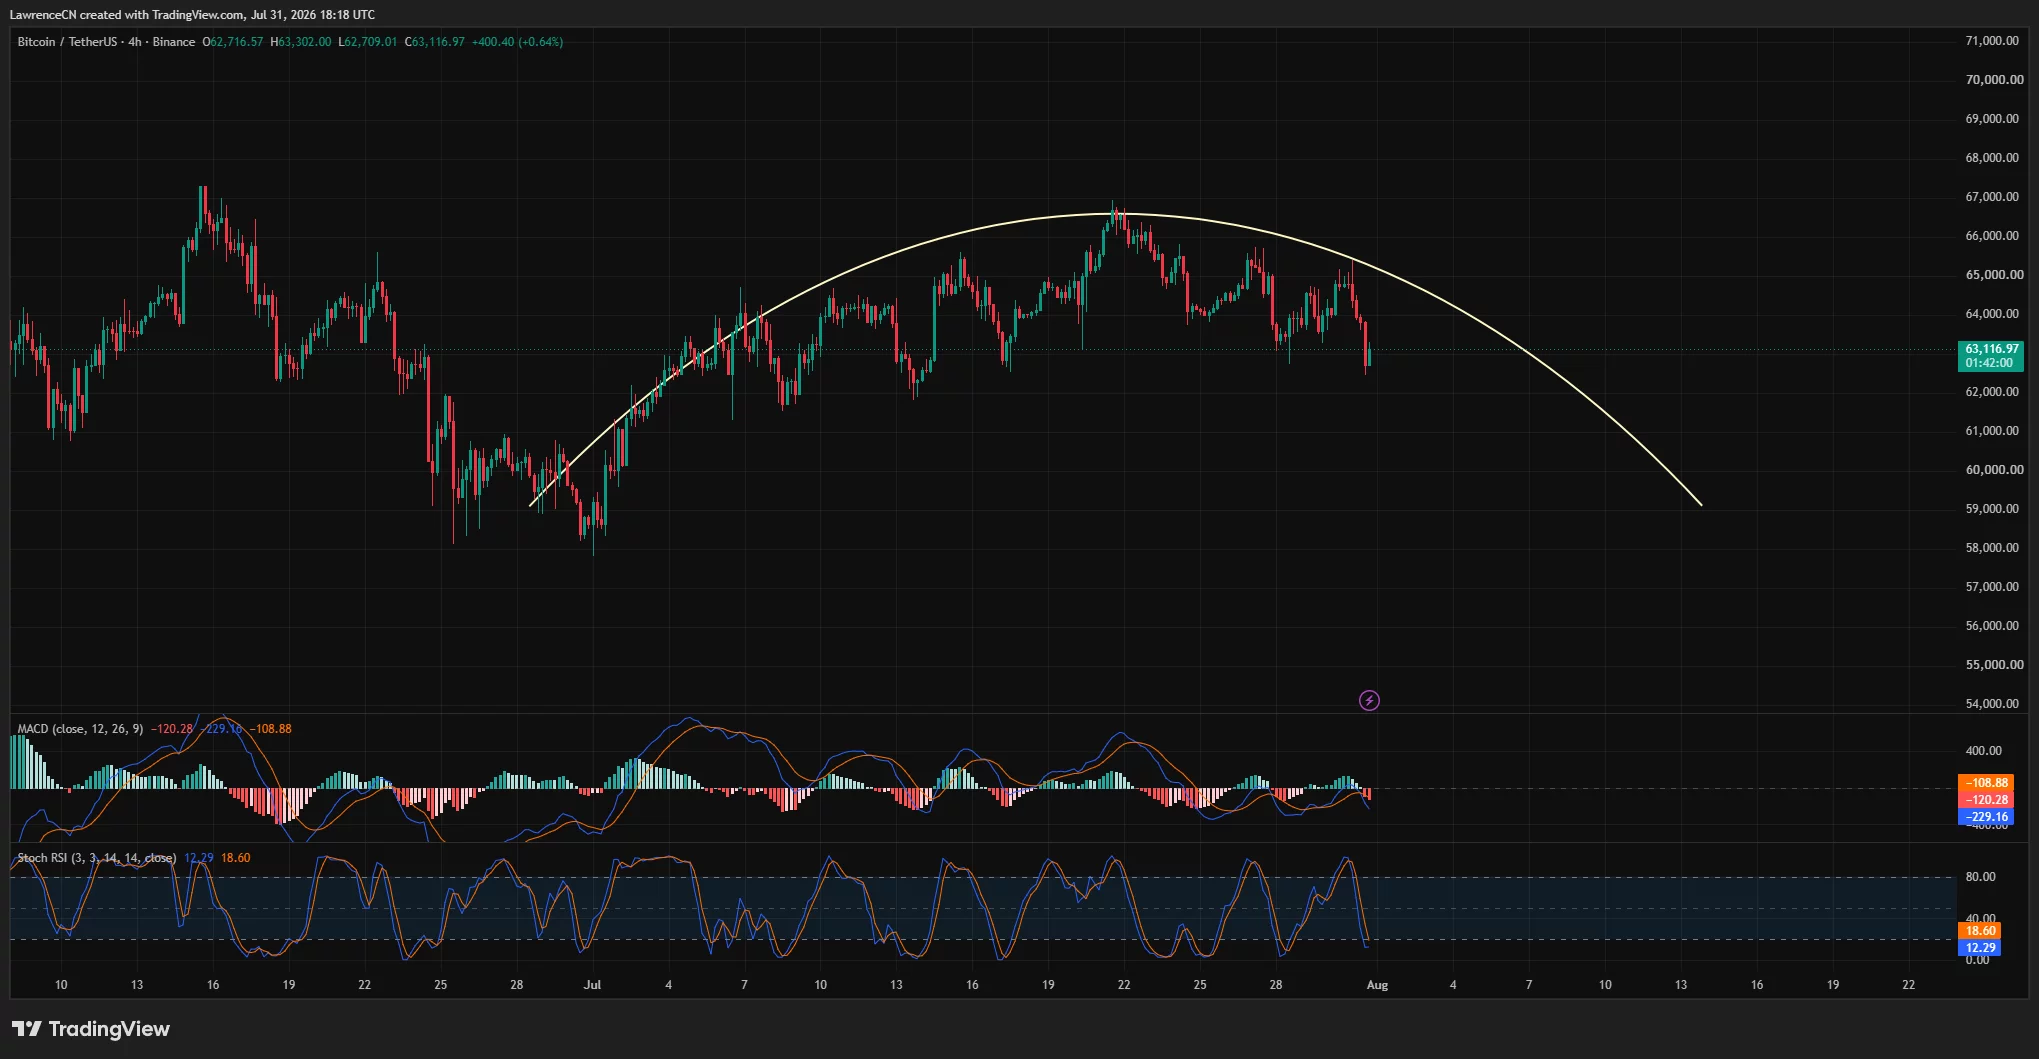Click the 66,000.00 price axis label

(1992, 236)
